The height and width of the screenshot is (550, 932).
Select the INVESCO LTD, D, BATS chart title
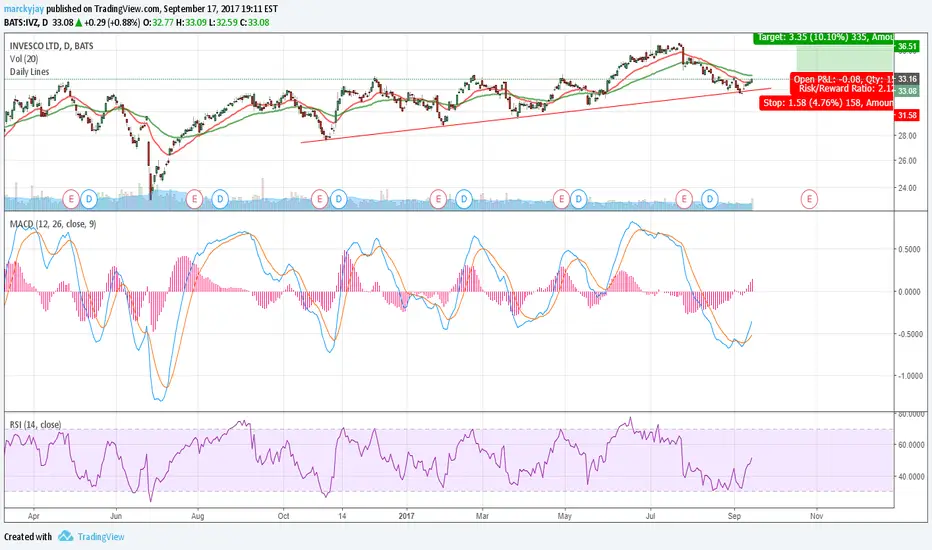(x=51, y=46)
